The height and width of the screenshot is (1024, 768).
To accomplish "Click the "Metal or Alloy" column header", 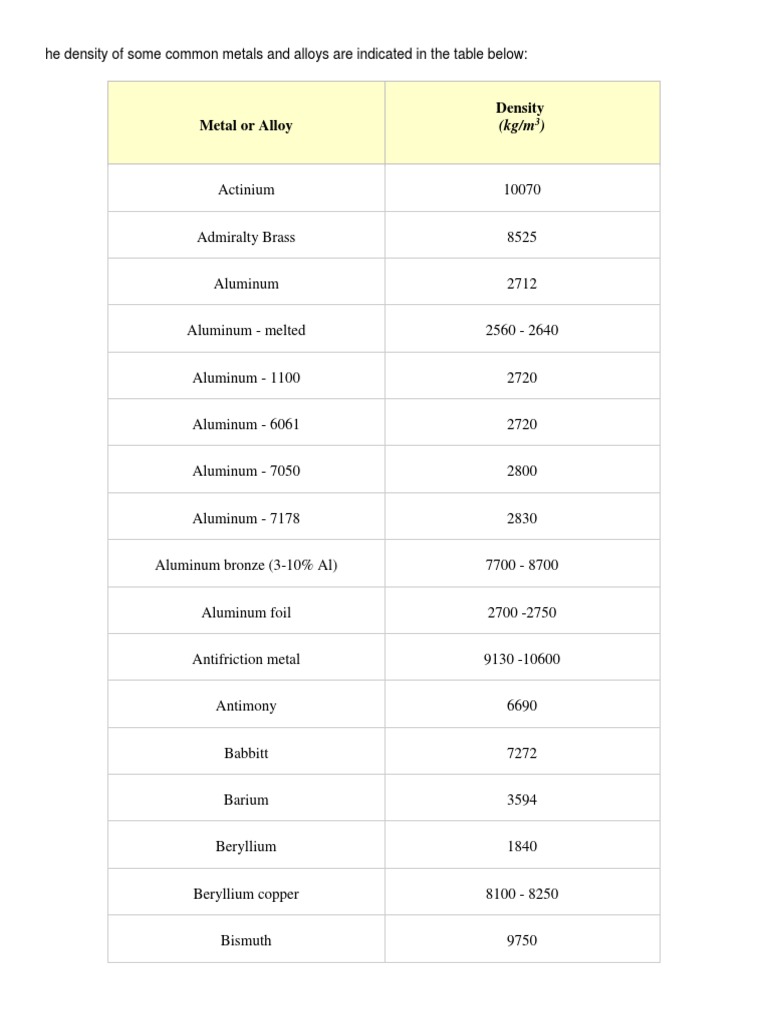I will coord(246,126).
